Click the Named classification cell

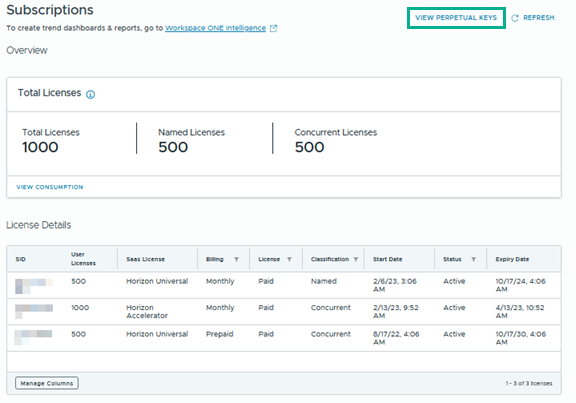coord(324,281)
